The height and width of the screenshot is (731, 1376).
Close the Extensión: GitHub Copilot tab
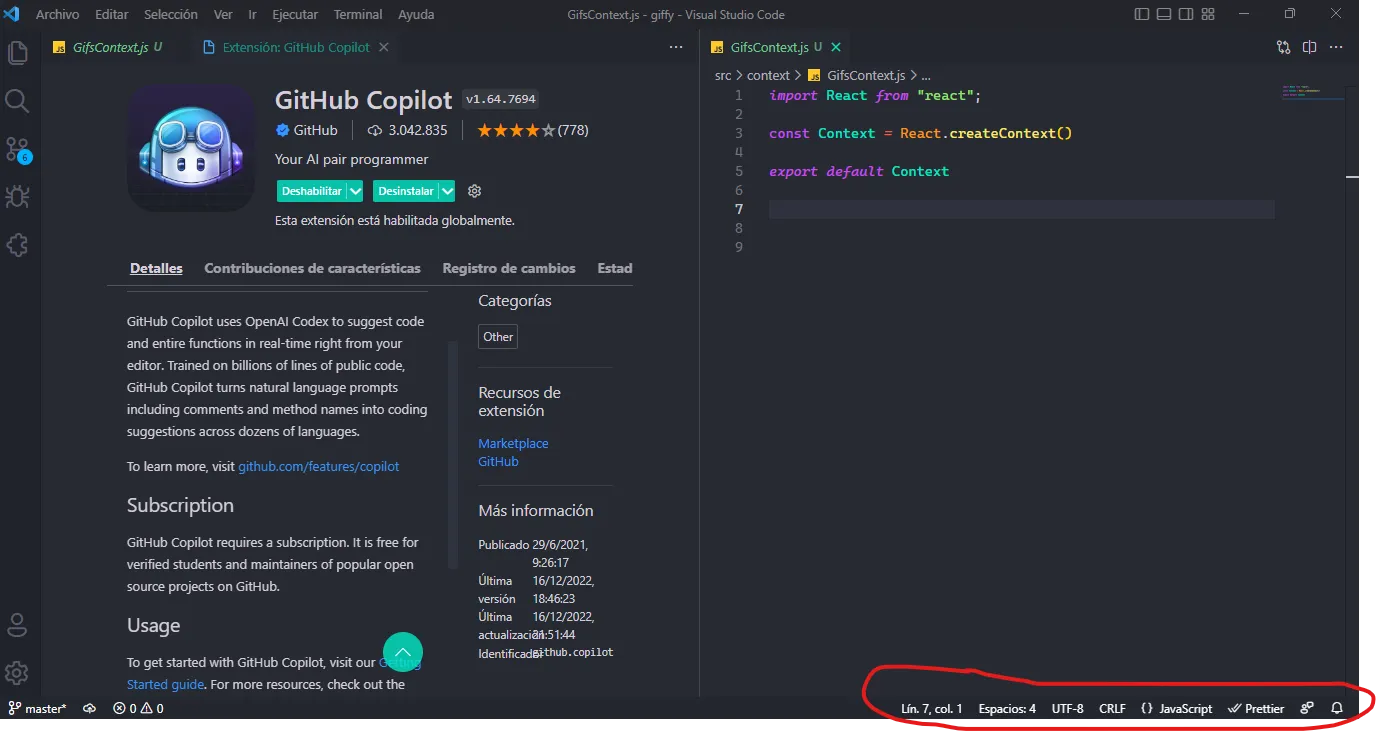(384, 47)
